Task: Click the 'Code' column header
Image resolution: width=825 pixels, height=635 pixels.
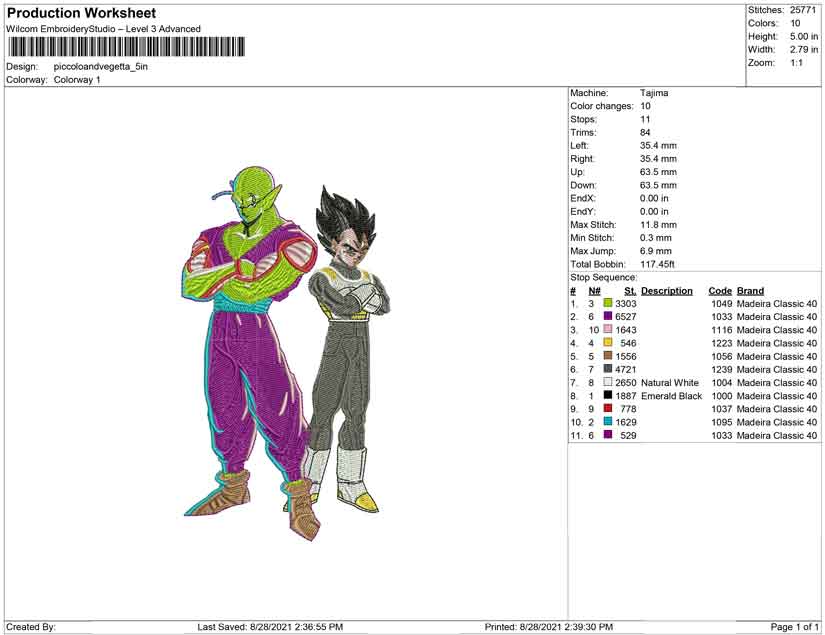Action: (720, 291)
